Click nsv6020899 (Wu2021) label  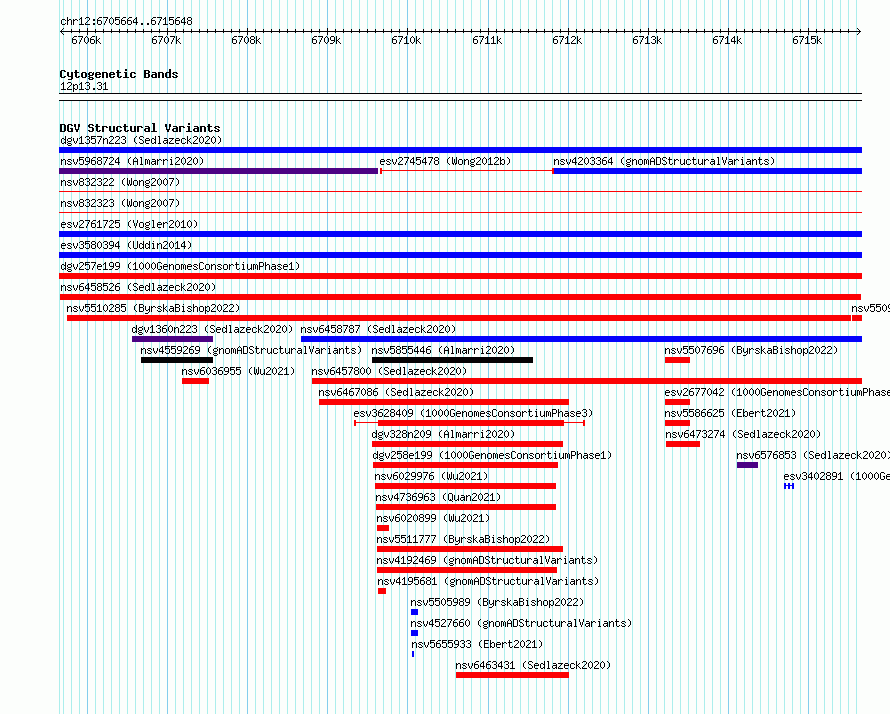433,518
